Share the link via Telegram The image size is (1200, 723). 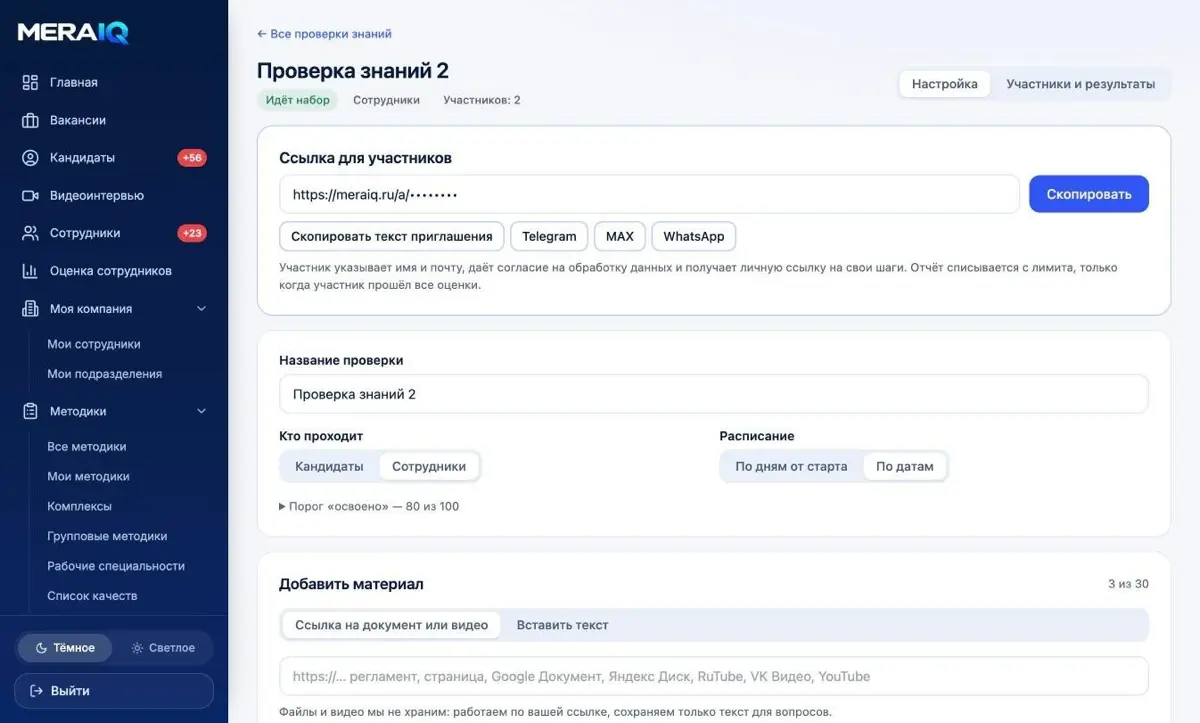(x=549, y=237)
